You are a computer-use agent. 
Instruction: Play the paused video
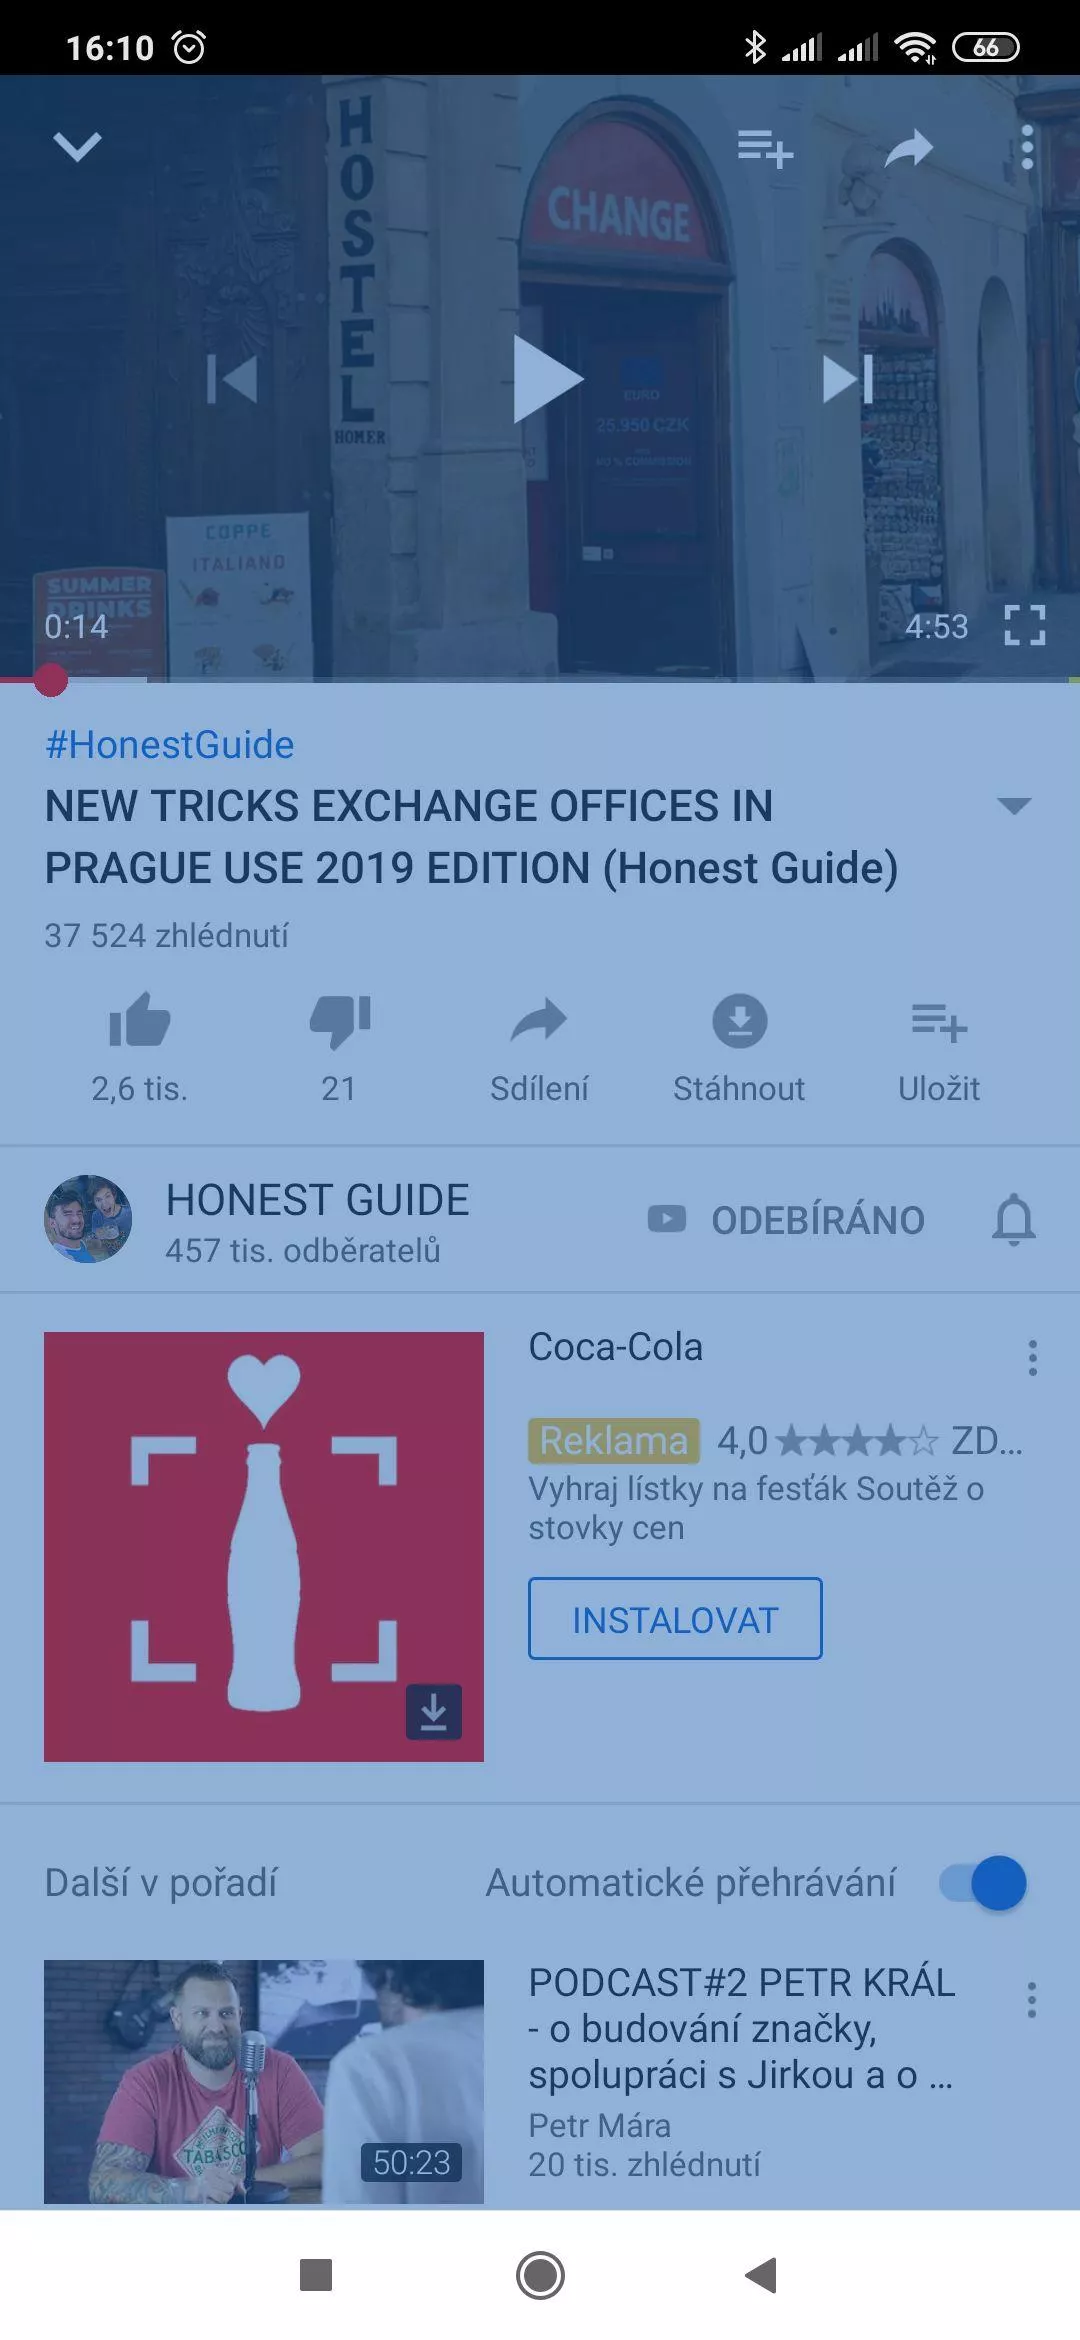(547, 379)
